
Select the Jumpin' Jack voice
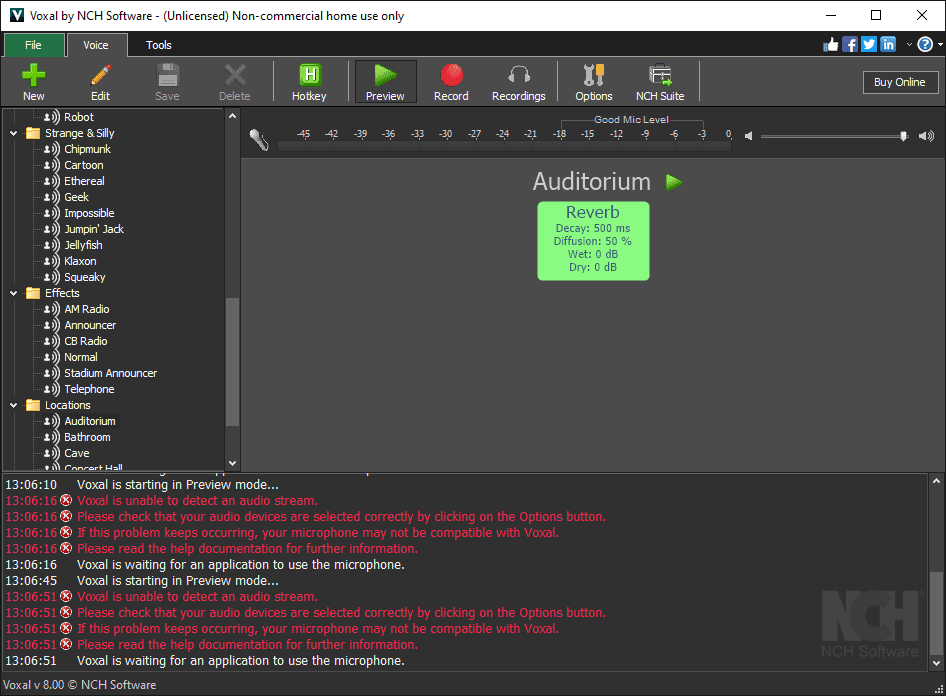point(94,229)
